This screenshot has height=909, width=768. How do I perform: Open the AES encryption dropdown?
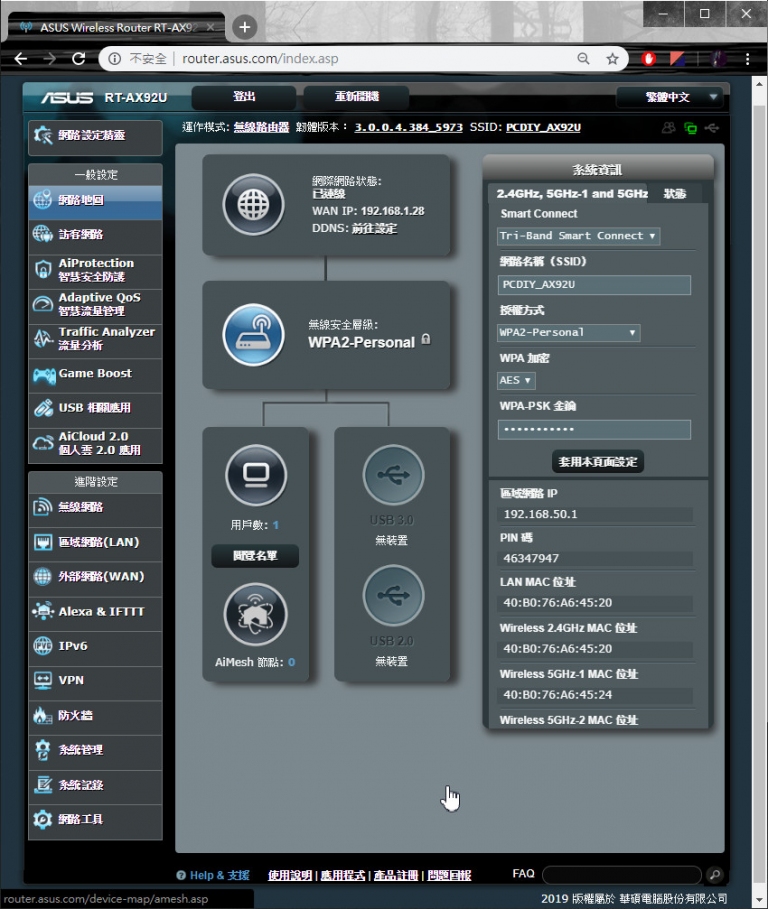[516, 380]
